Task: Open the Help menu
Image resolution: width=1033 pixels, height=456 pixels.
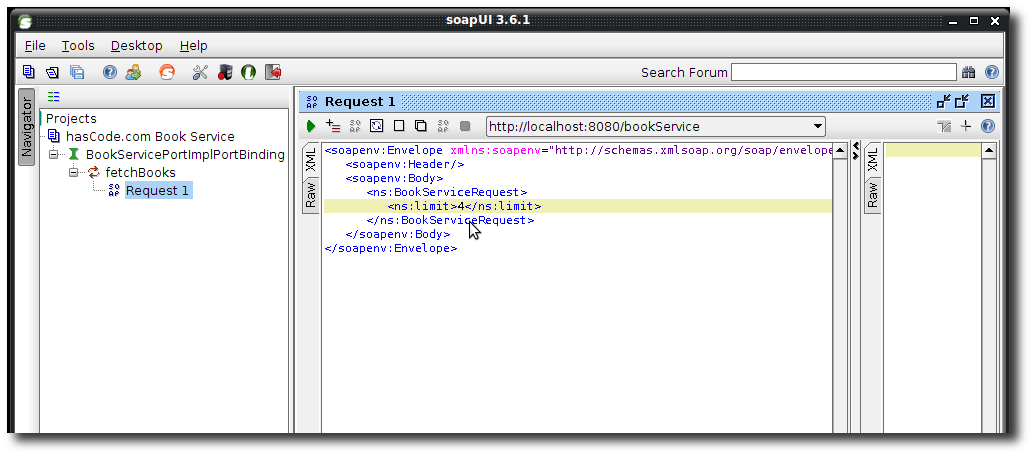Action: pos(194,45)
